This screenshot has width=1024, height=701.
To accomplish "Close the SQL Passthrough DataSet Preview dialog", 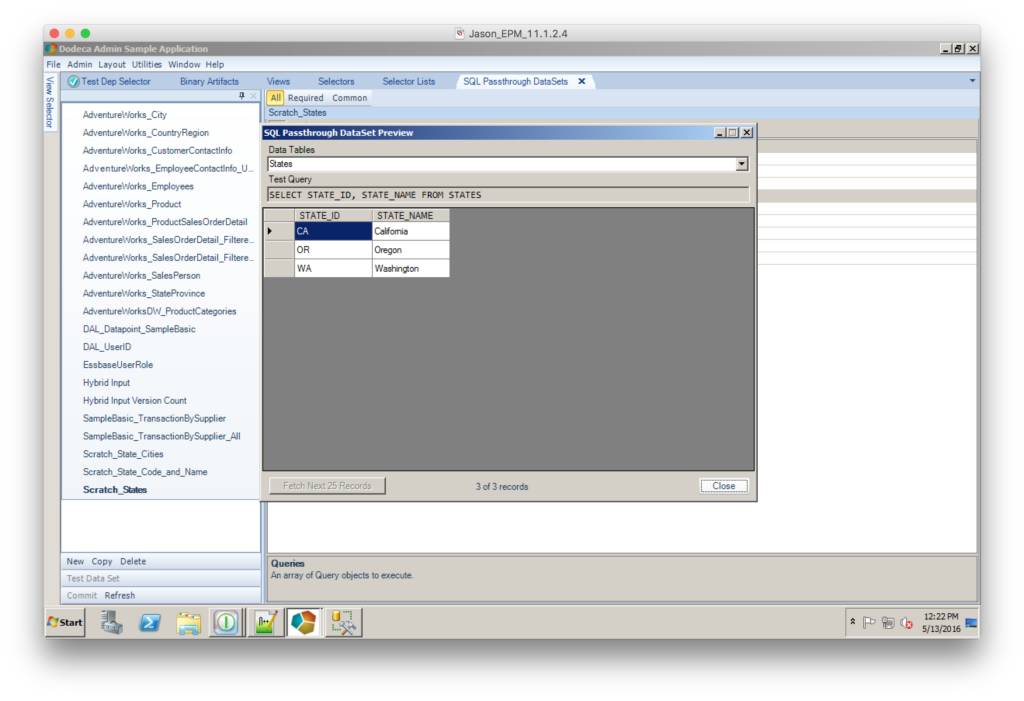I will (x=746, y=132).
